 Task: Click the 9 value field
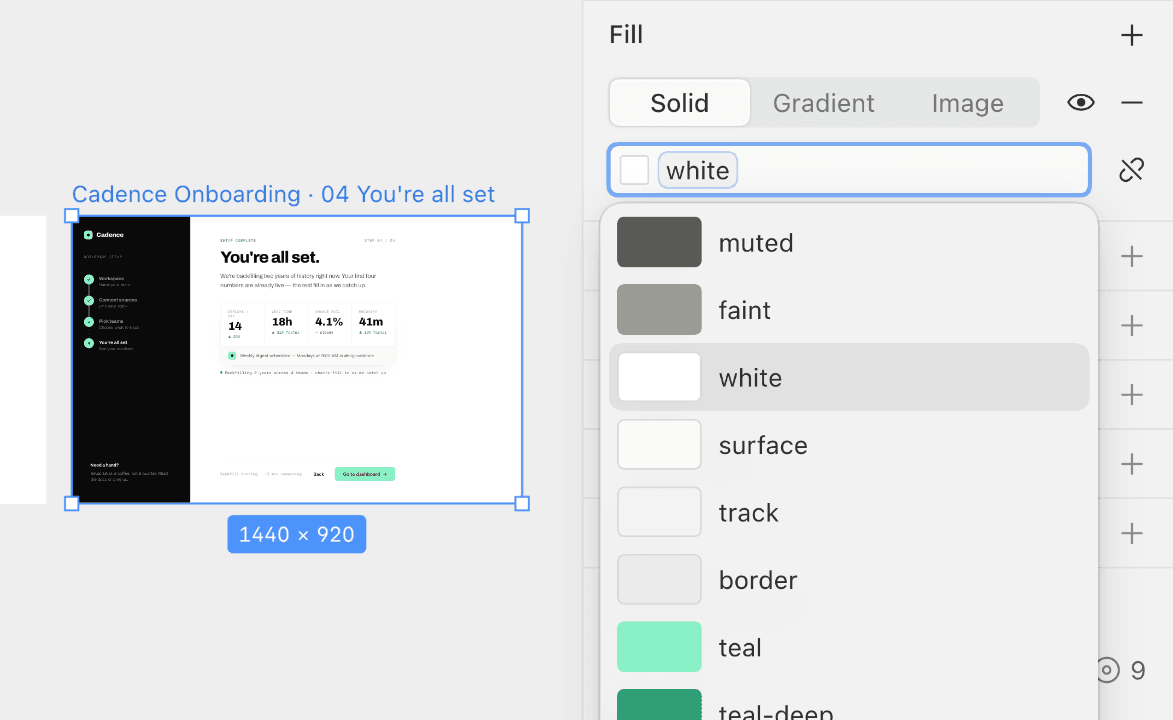click(1138, 670)
